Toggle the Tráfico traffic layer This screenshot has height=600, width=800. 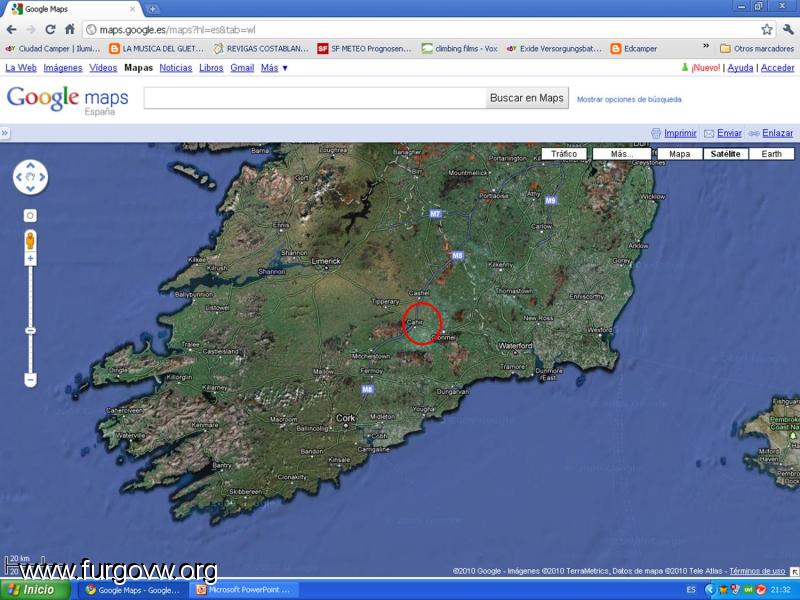(x=564, y=154)
